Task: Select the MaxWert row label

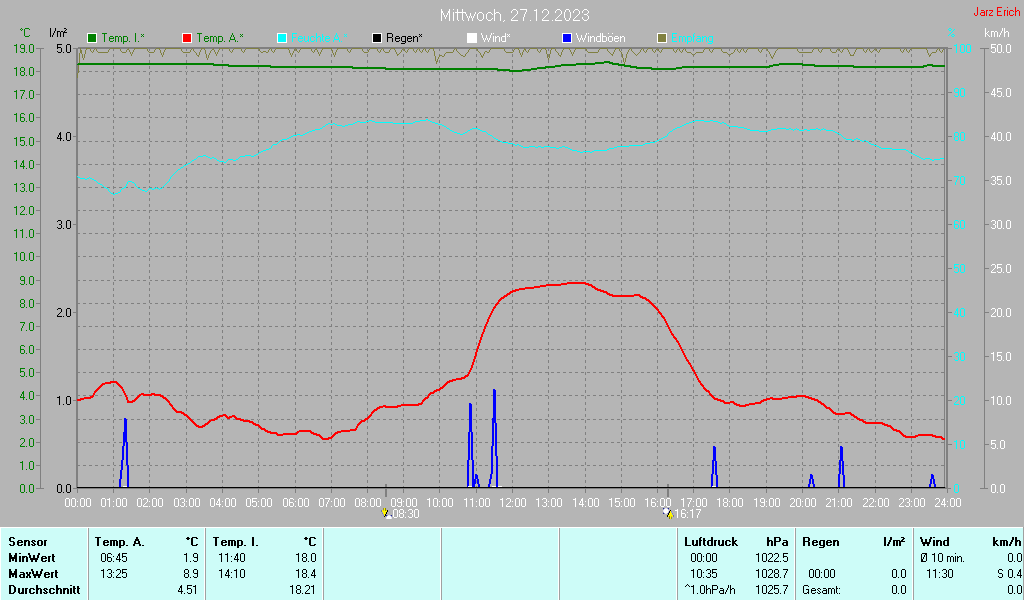Action: coord(34,573)
